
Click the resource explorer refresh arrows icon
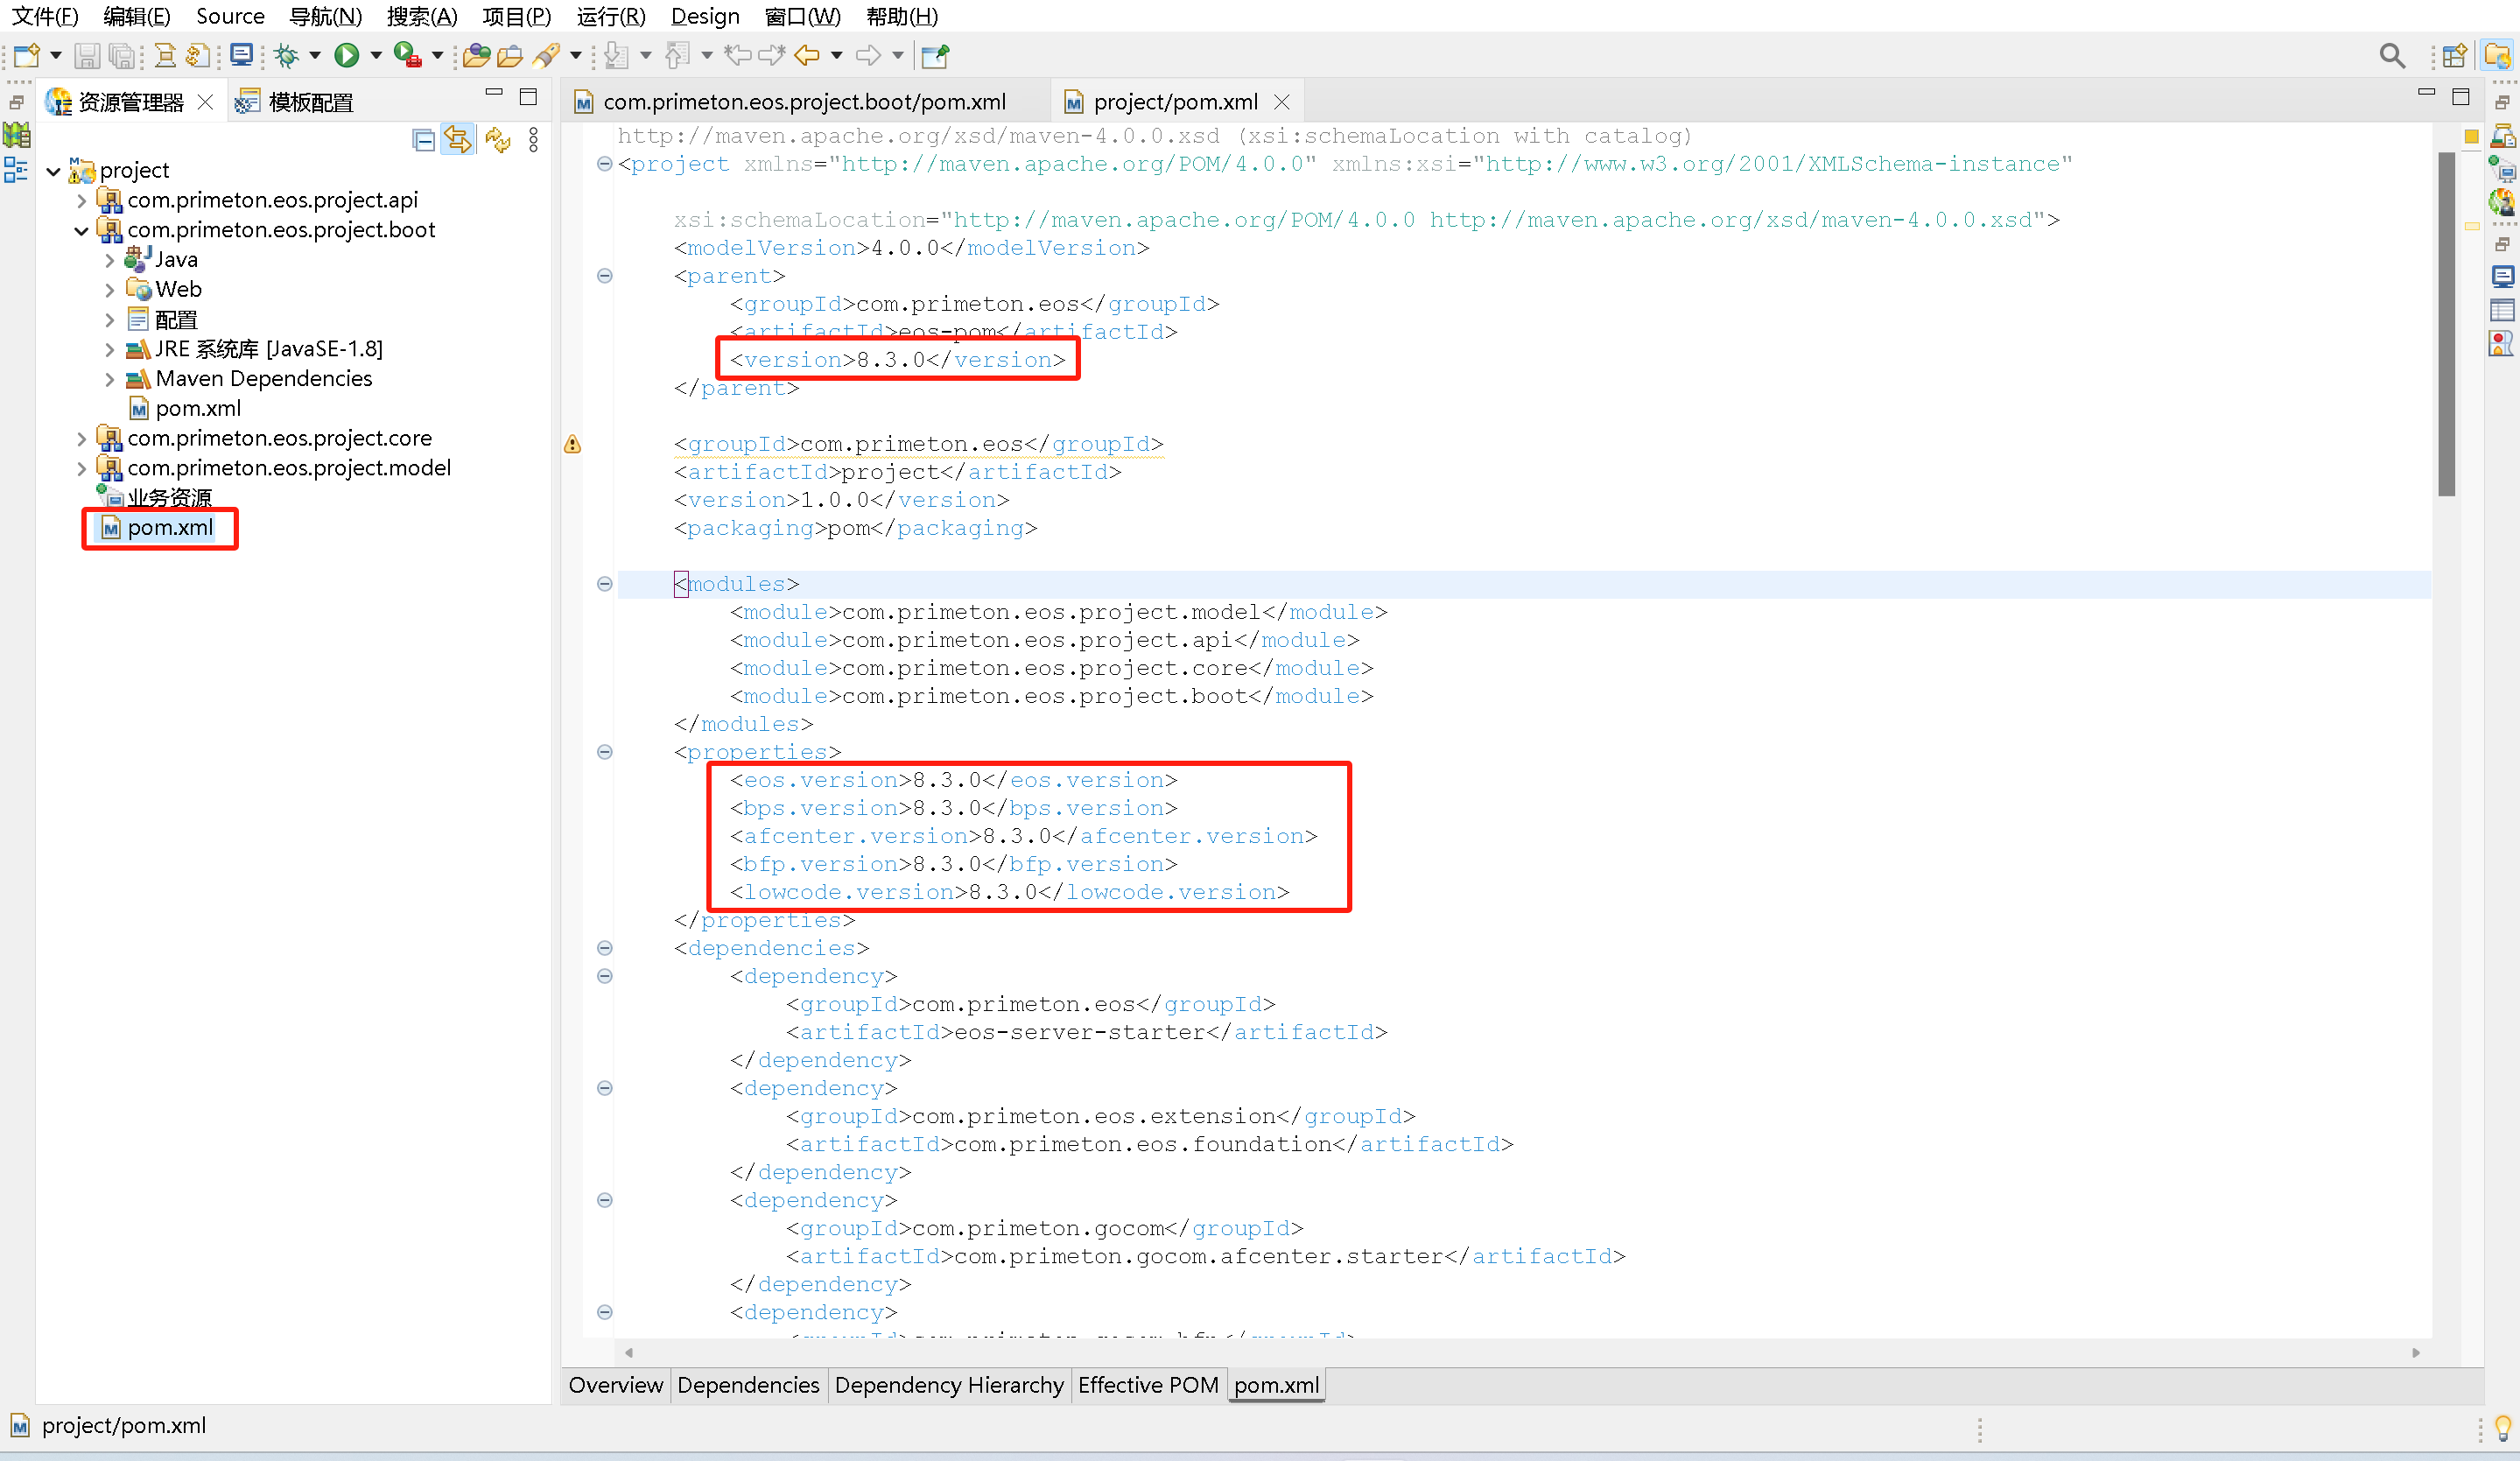click(497, 140)
